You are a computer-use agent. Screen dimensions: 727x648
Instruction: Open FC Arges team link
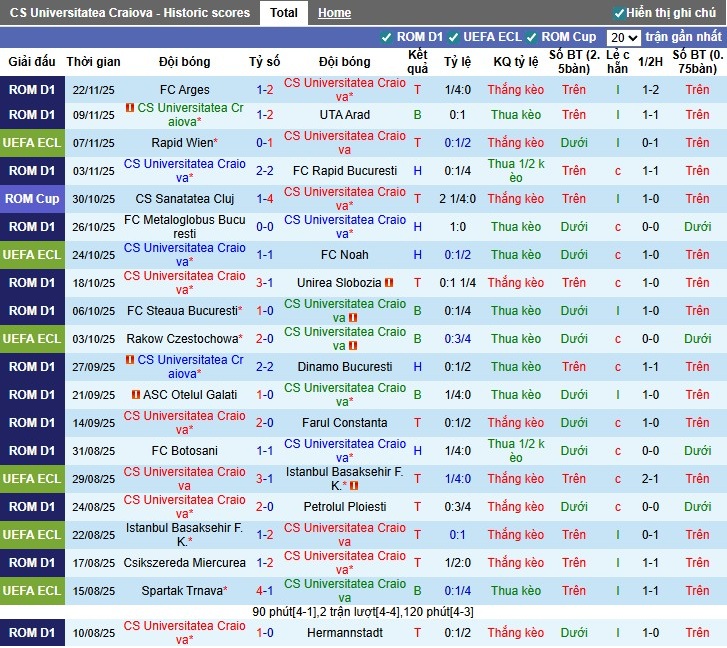[x=185, y=90]
